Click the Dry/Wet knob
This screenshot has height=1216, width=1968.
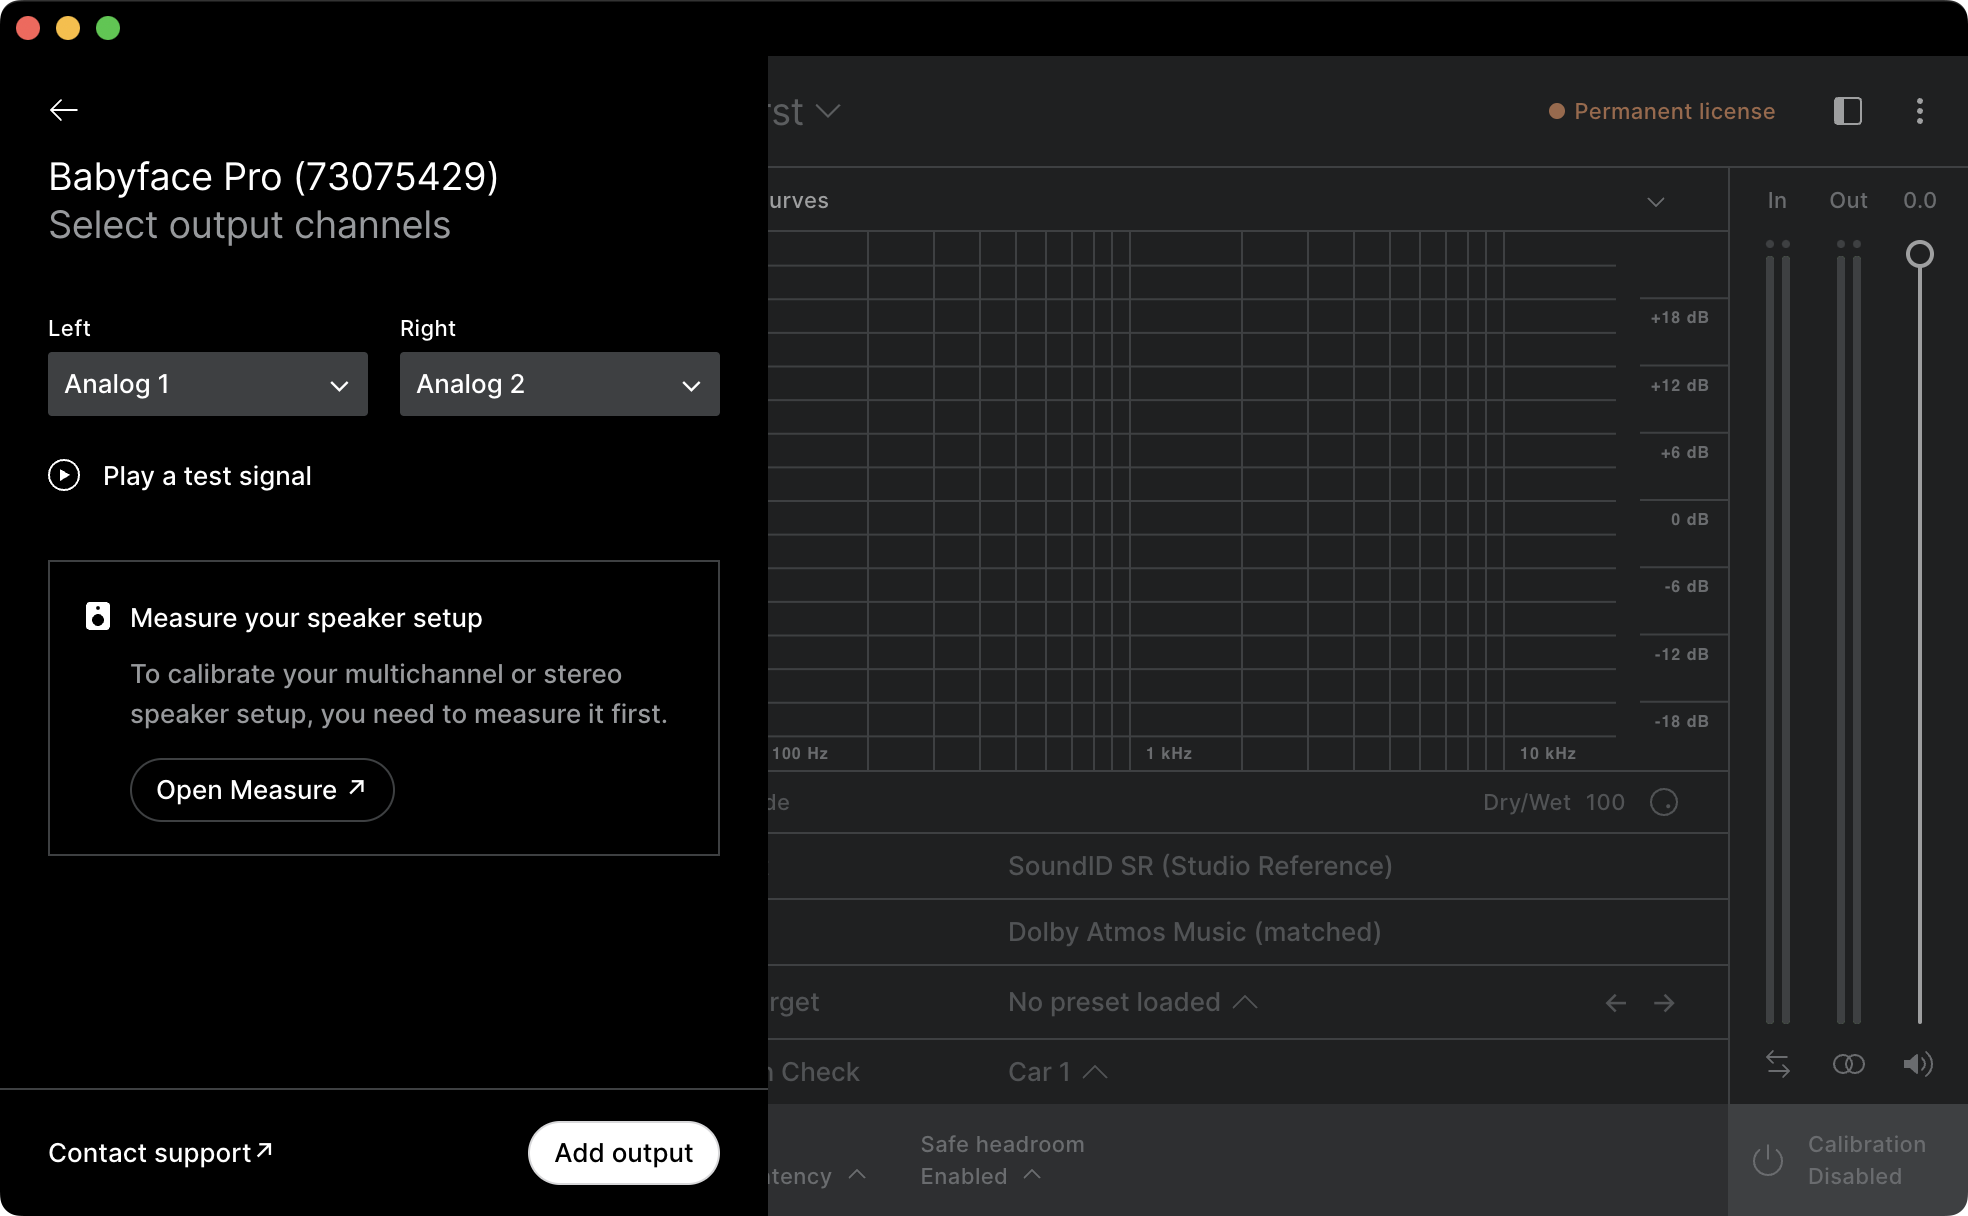(1663, 802)
